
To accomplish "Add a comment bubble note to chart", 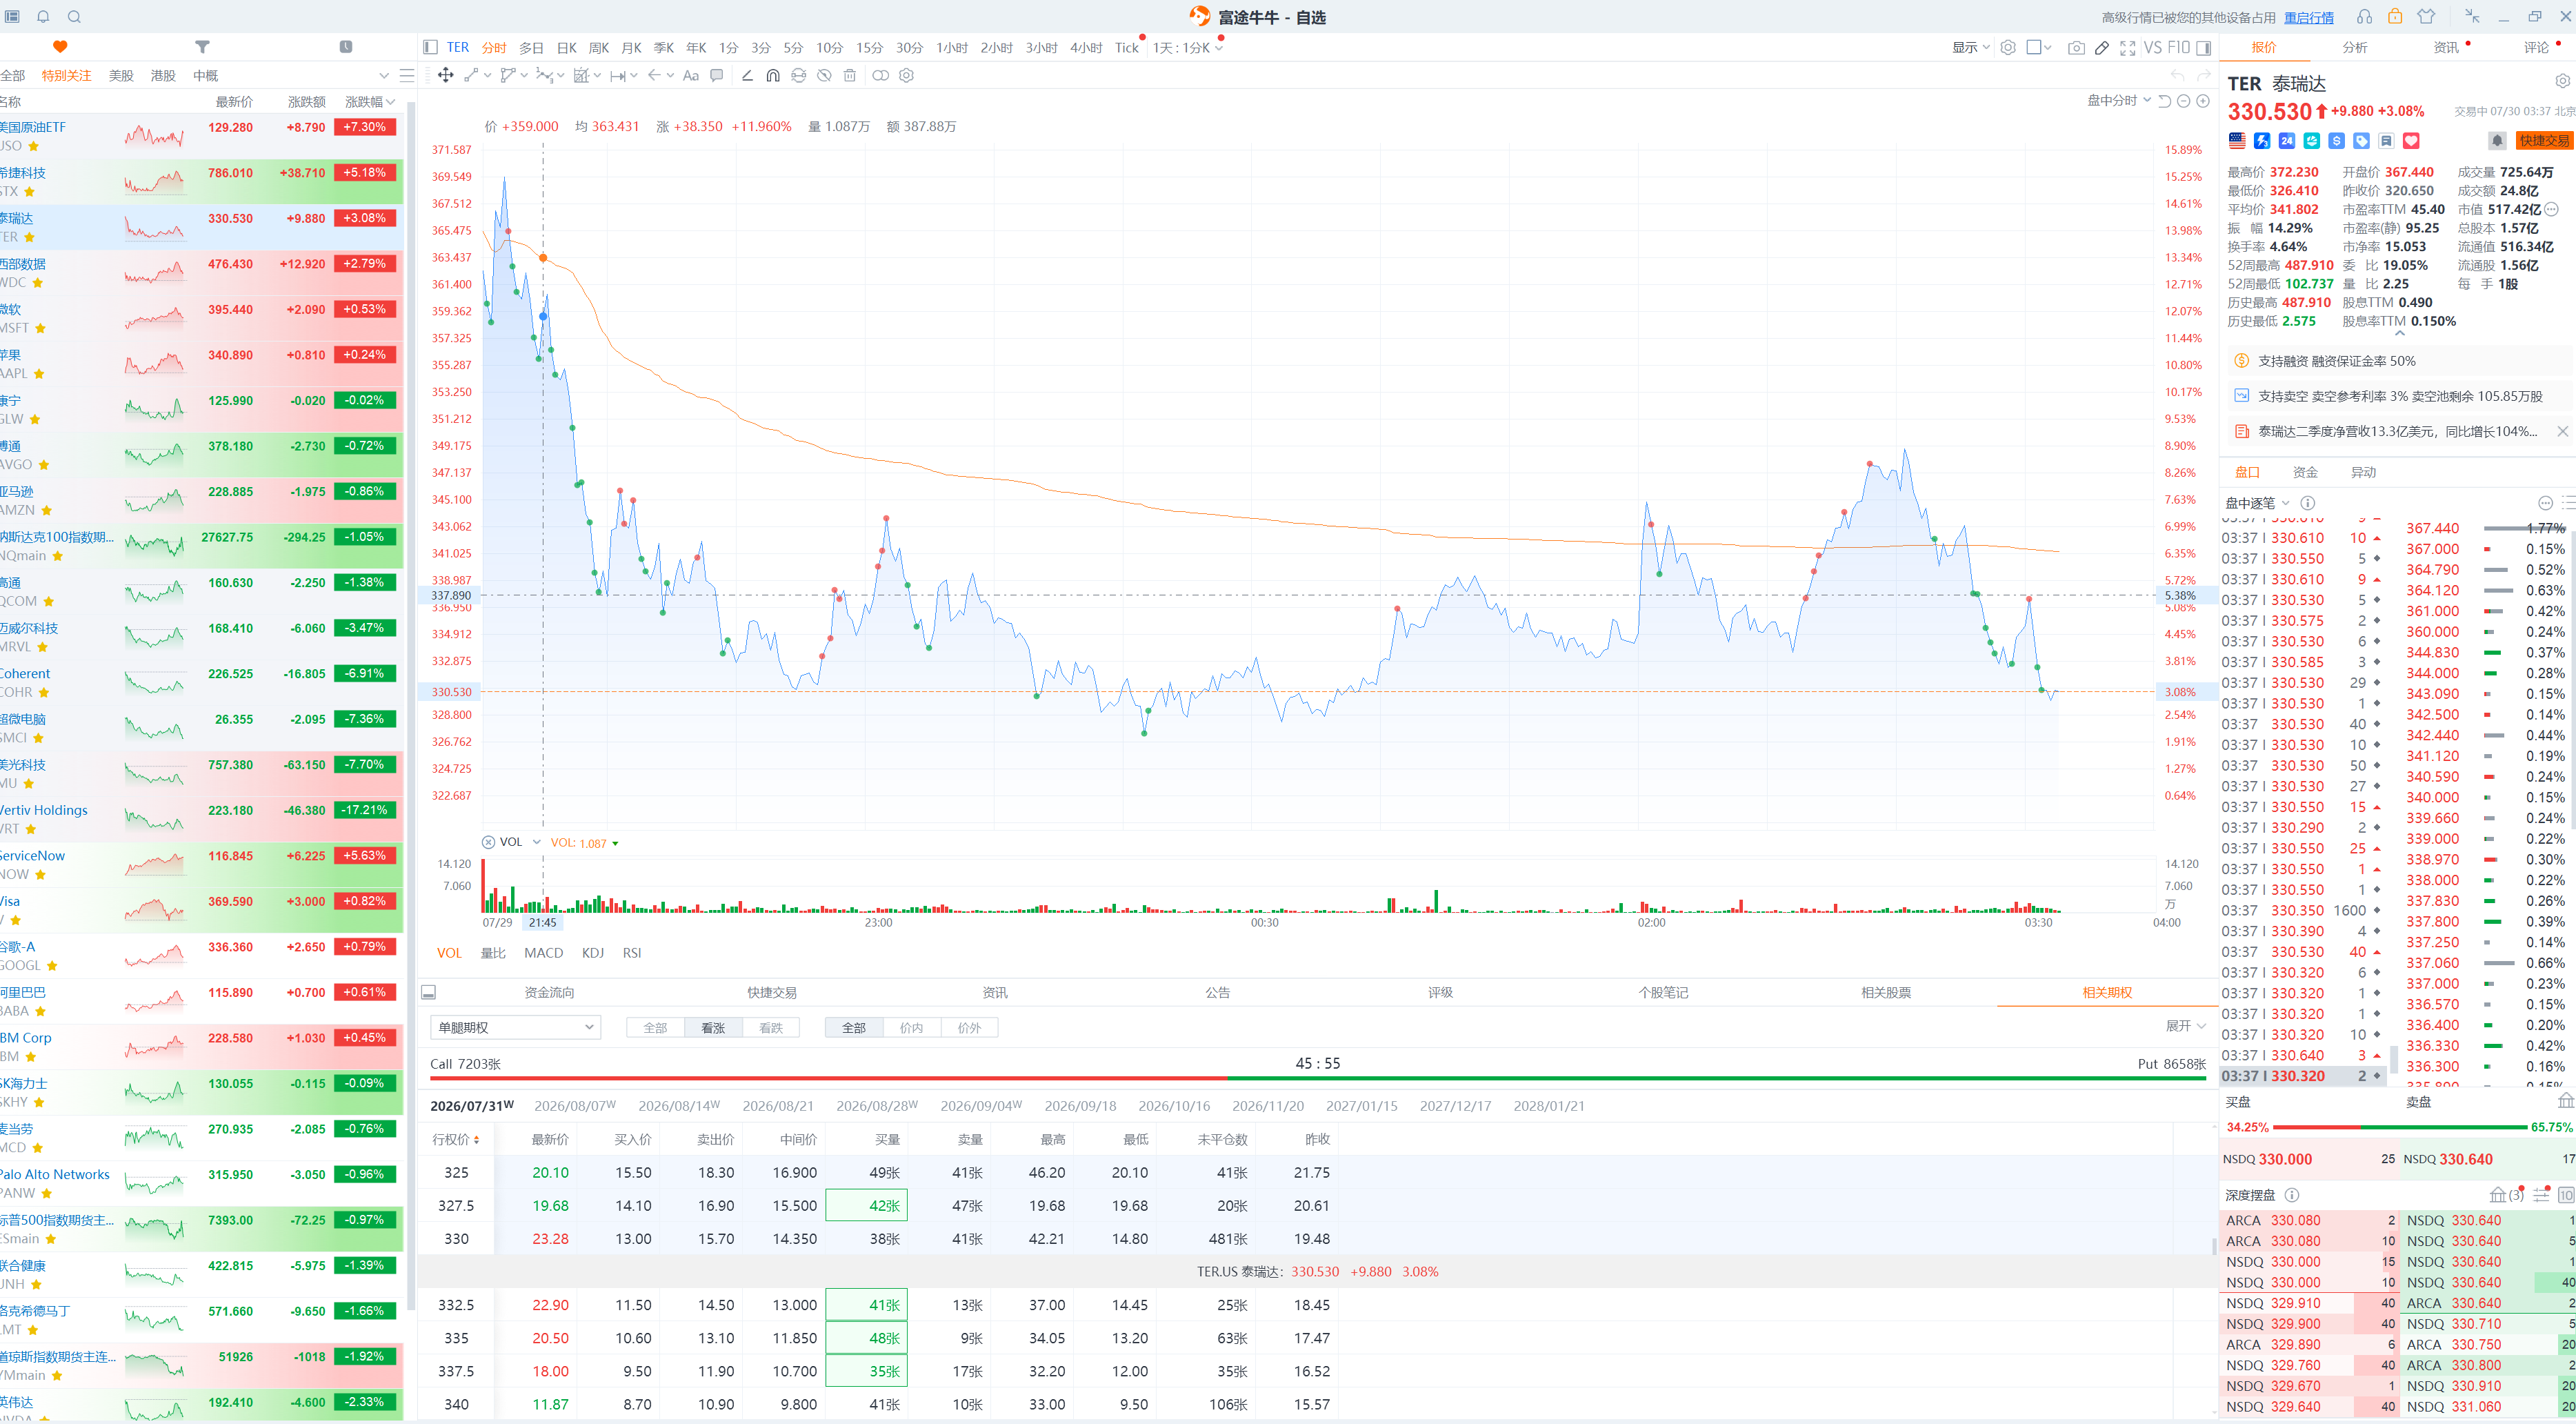I will click(716, 75).
